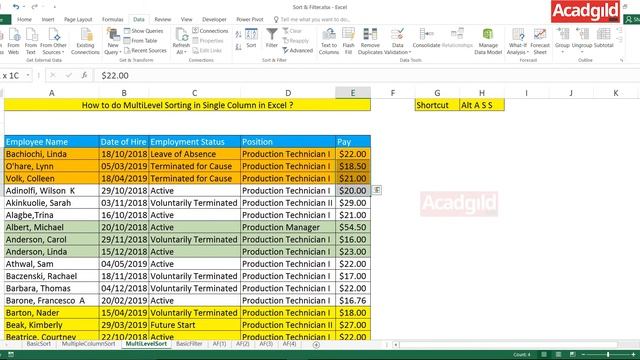Click the Redo icon in title bar
This screenshot has height=360, width=640.
click(35, 7)
